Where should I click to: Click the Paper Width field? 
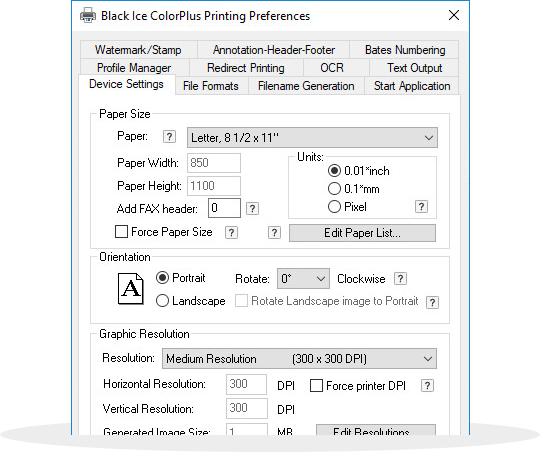(214, 163)
